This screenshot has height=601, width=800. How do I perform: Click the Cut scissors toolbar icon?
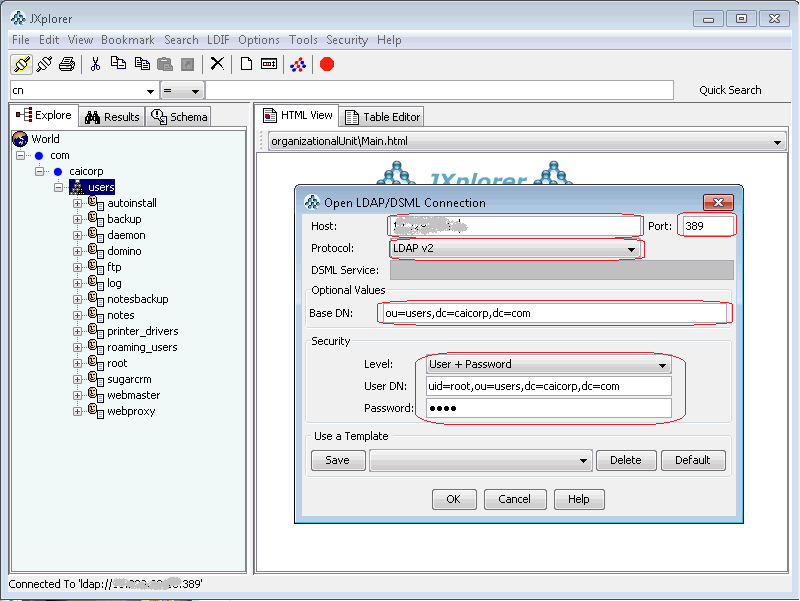pos(95,64)
